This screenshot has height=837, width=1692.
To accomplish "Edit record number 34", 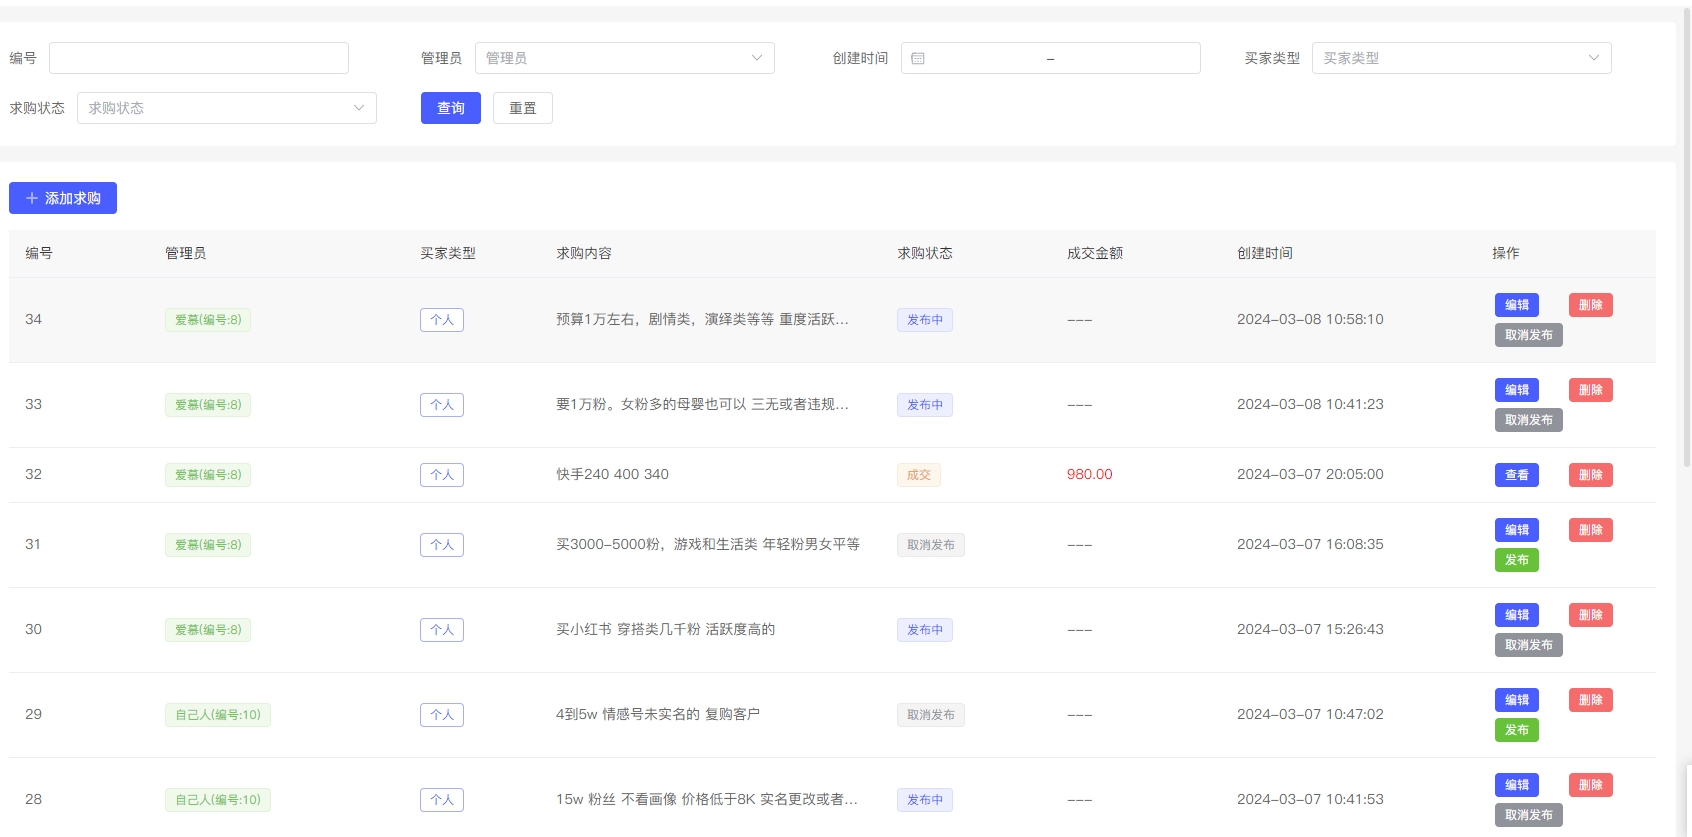I will pyautogui.click(x=1516, y=305).
